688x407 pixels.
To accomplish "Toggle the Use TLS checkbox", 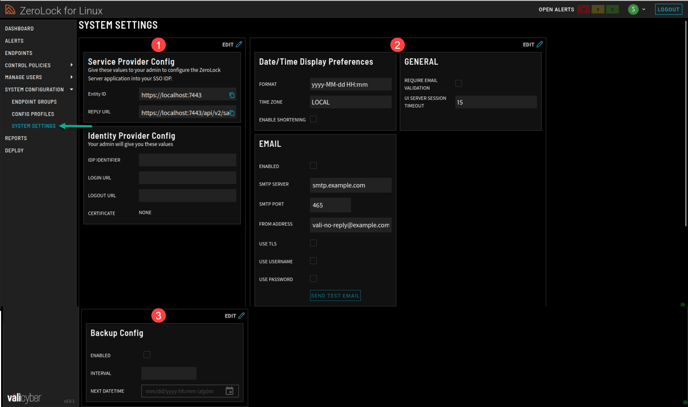I will tap(313, 243).
